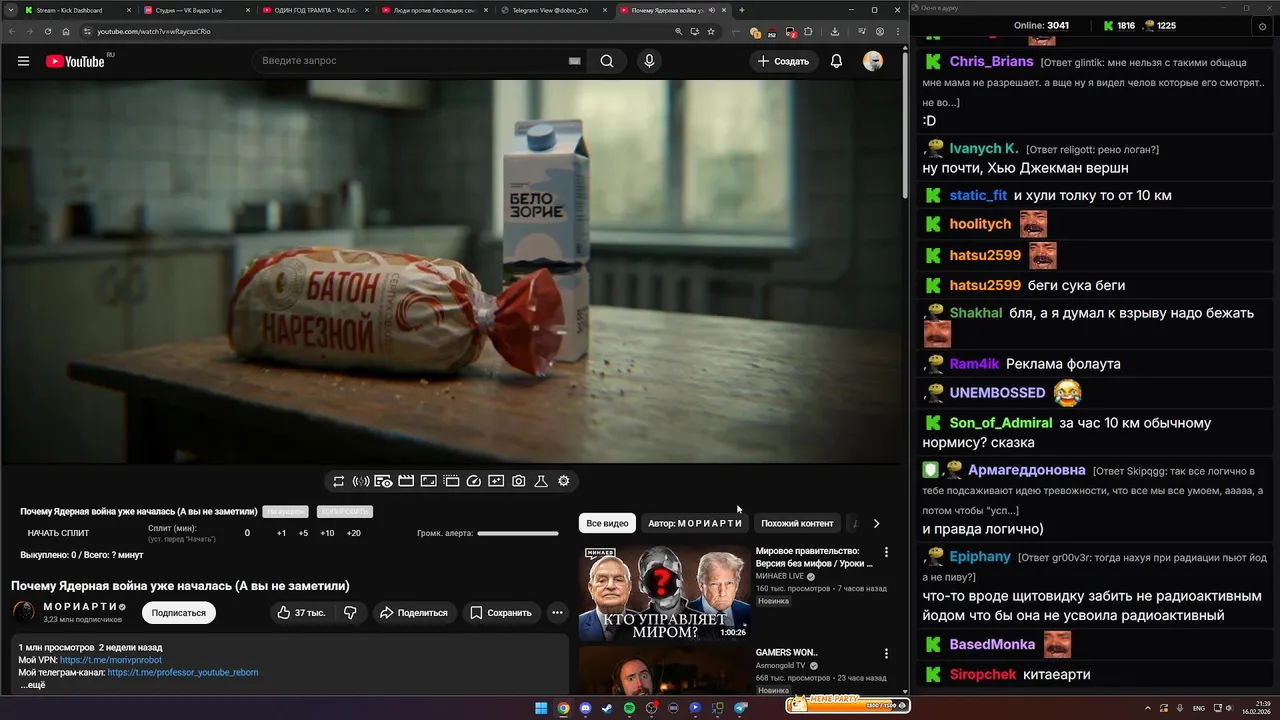Open the flask experiments icon
This screenshot has height=720, width=1280.
[541, 481]
